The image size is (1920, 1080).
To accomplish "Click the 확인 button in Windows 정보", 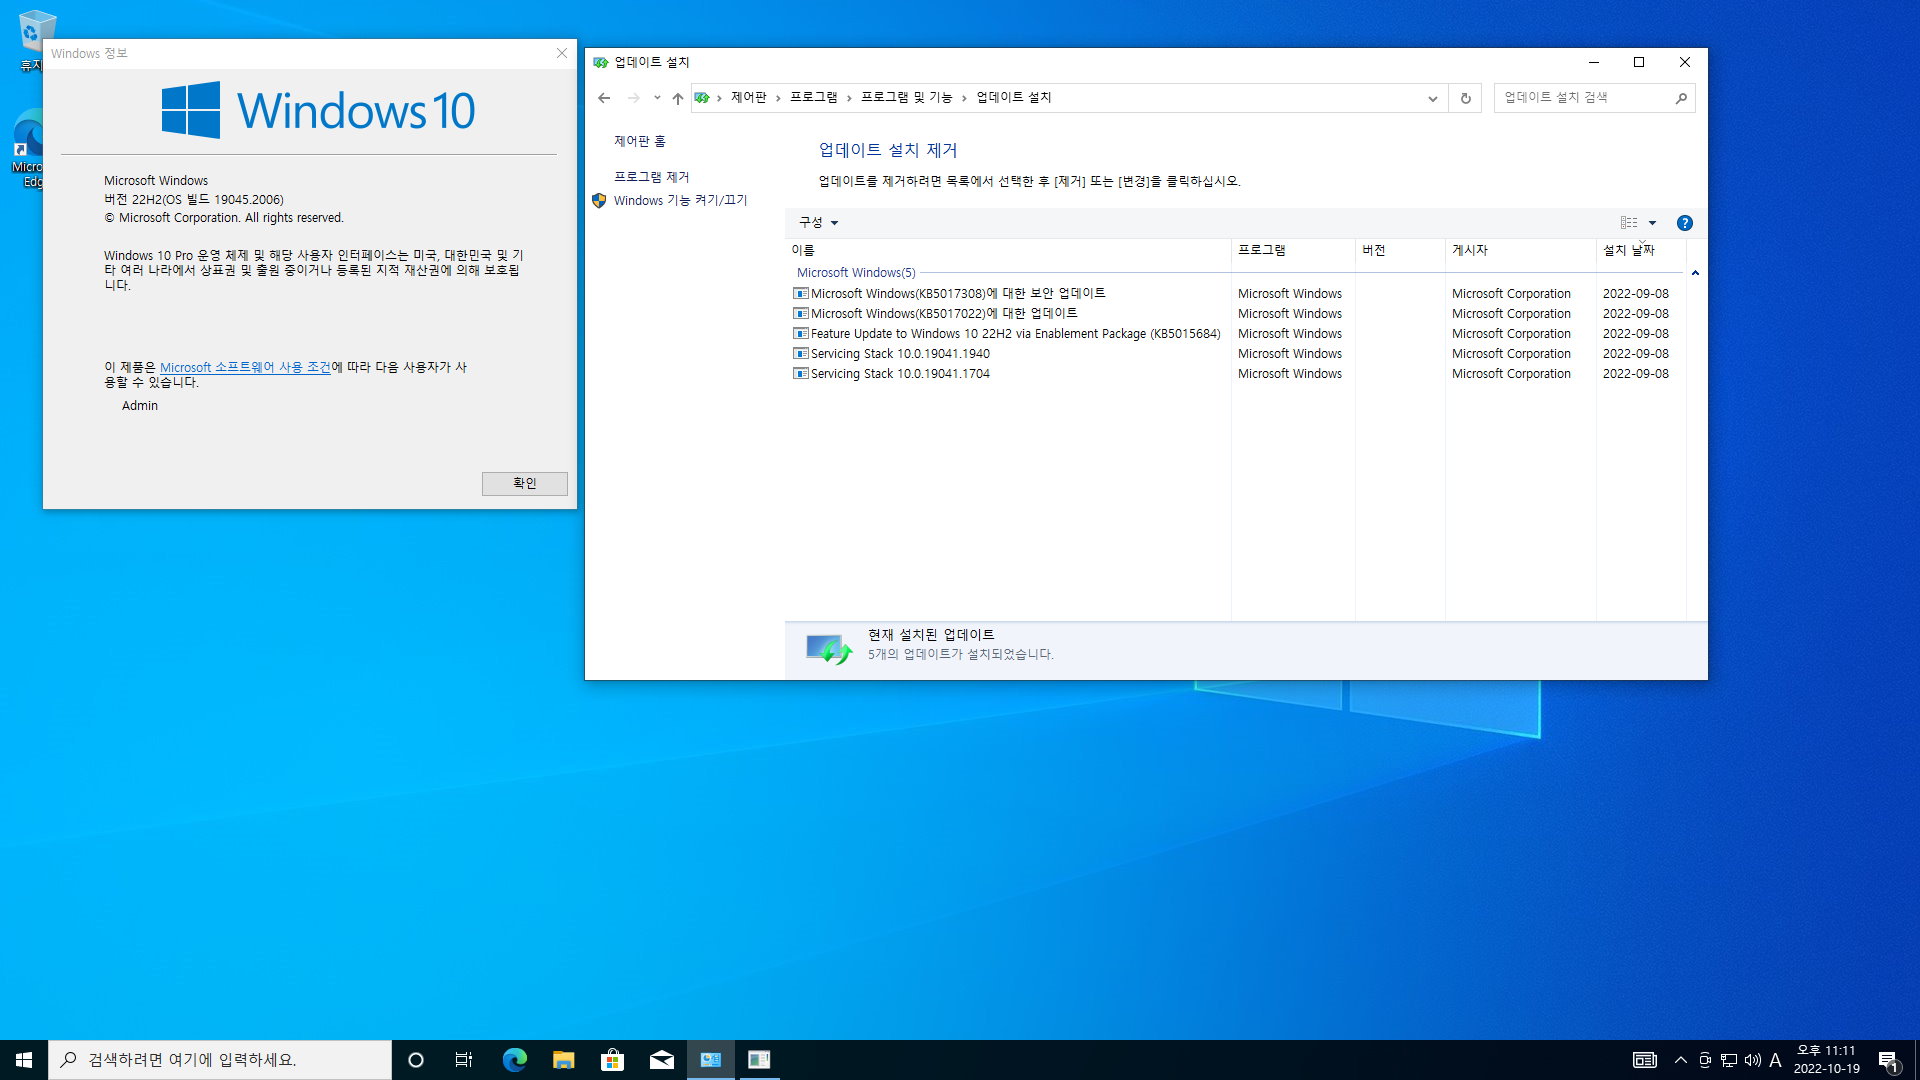I will [x=525, y=484].
